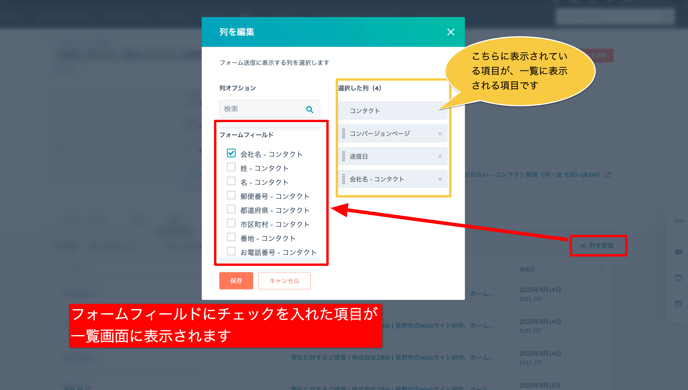Image resolution: width=688 pixels, height=390 pixels.
Task: Remove 送信日 from selected columns
Action: click(x=440, y=157)
